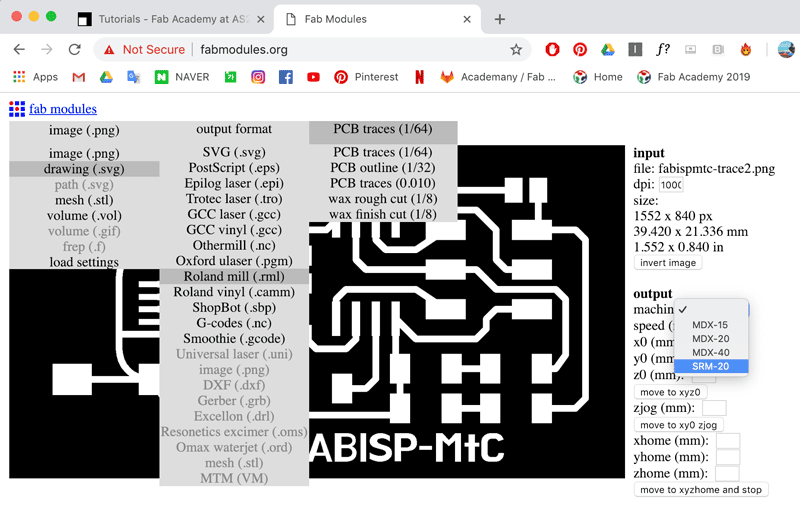Choose the blank checked machine option
800x517 pixels.
tap(710, 310)
